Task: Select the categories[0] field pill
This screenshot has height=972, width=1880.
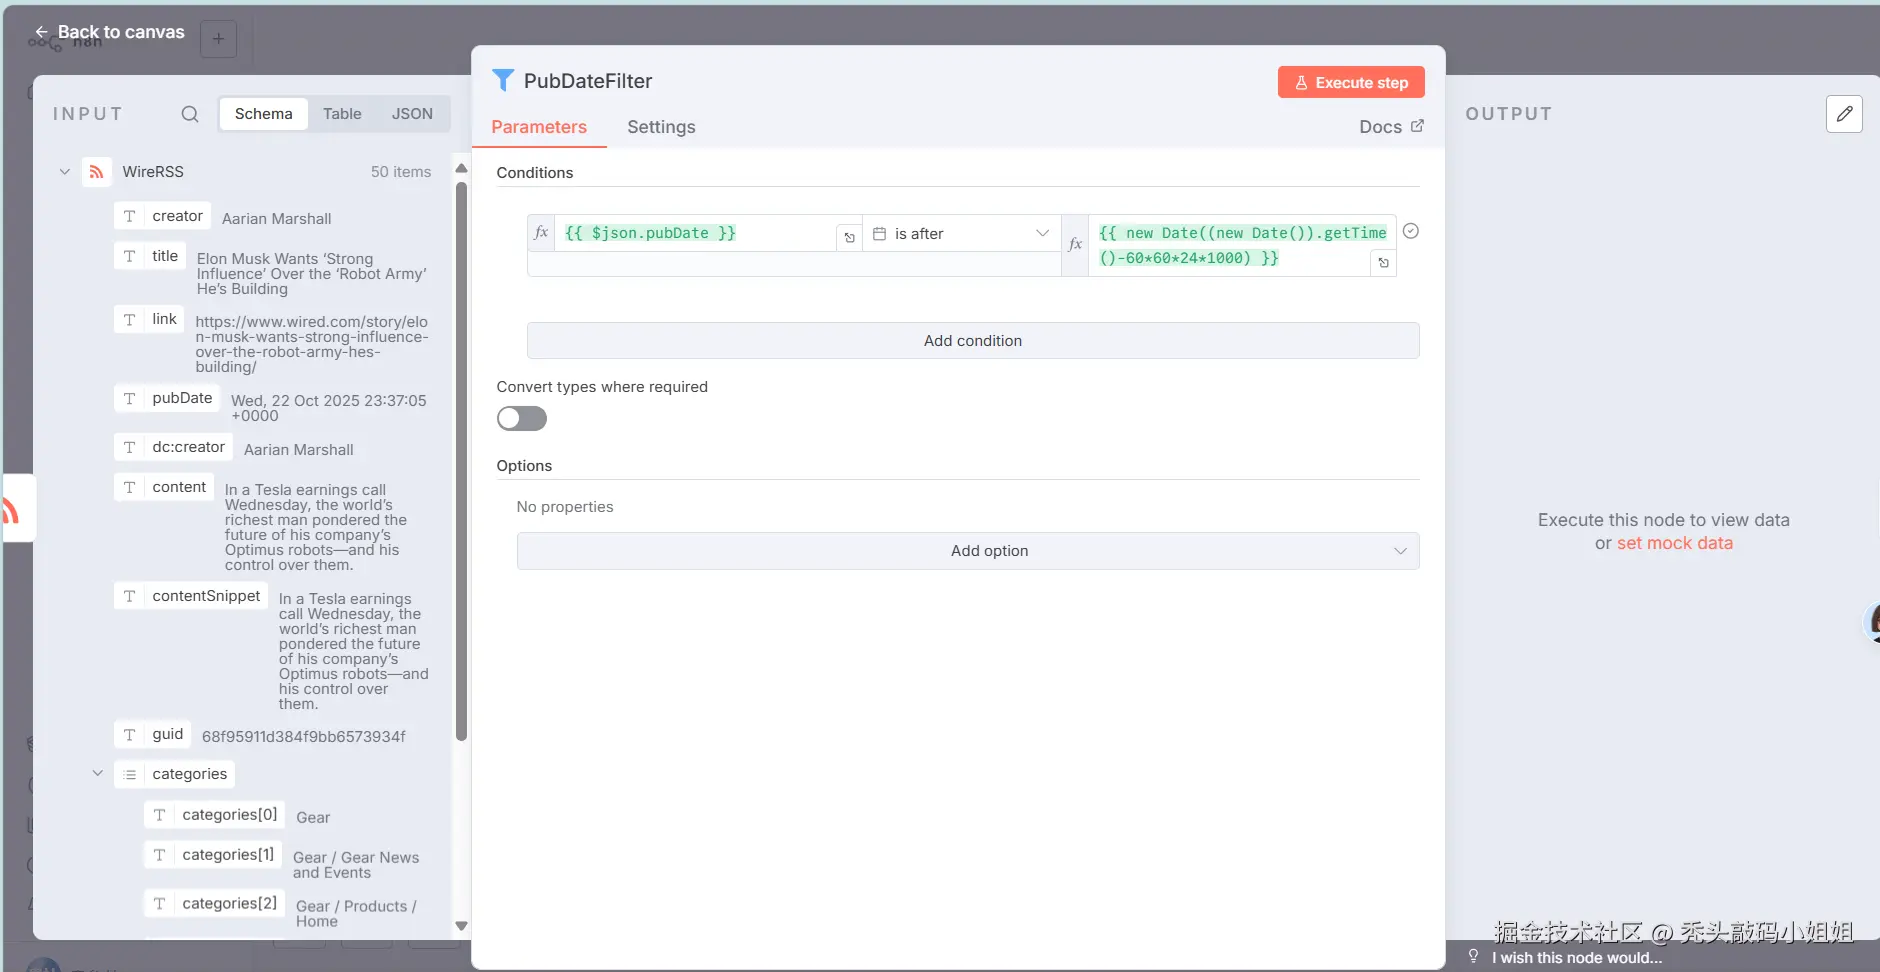Action: click(215, 815)
